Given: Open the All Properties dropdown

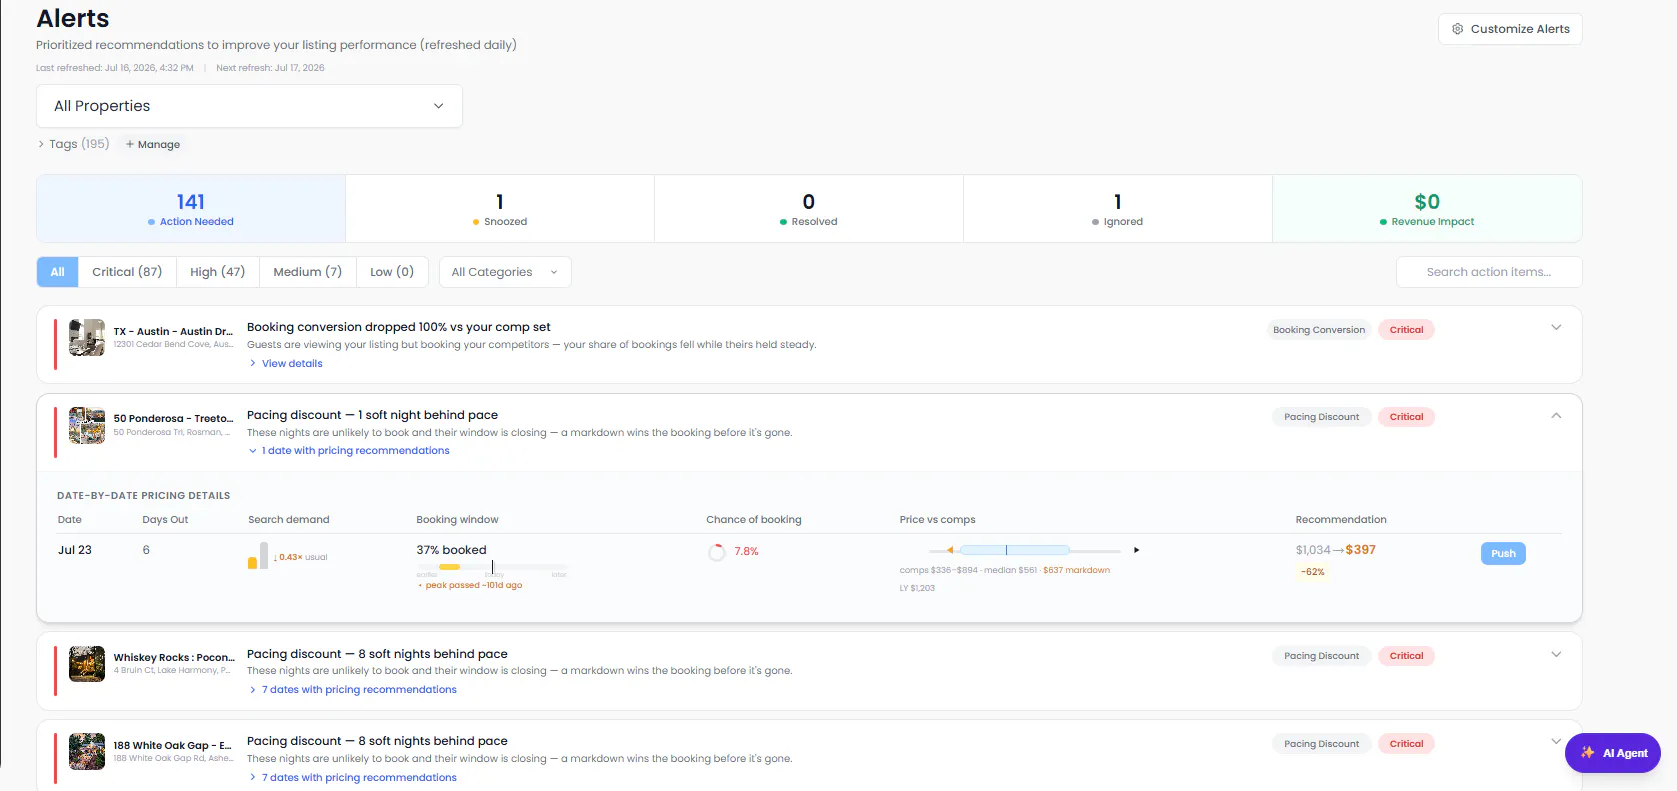Looking at the screenshot, I should 249,106.
